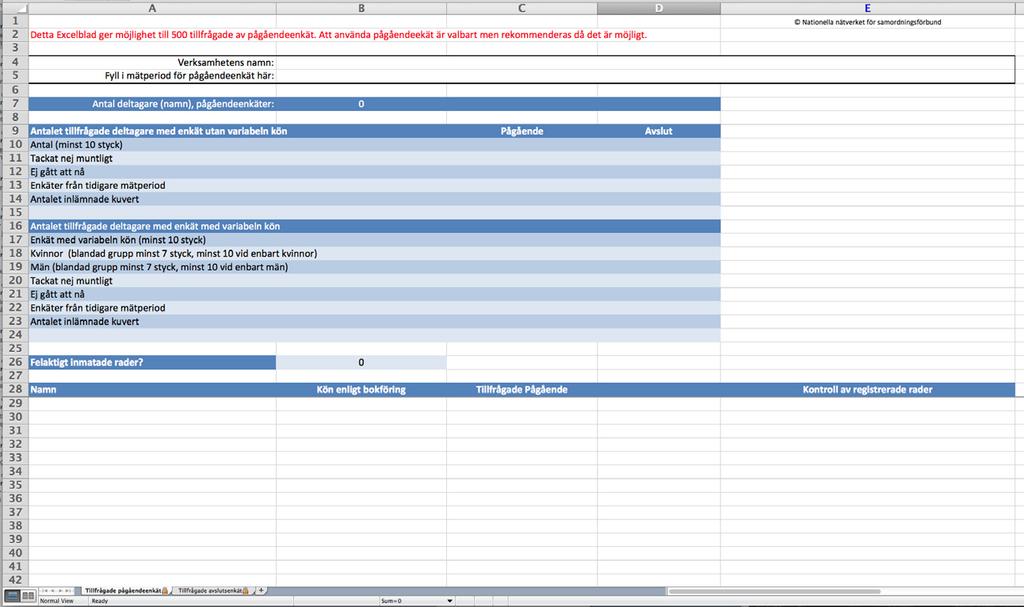Open the Sum=0 dropdown in status bar
This screenshot has width=1024, height=607.
449,600
